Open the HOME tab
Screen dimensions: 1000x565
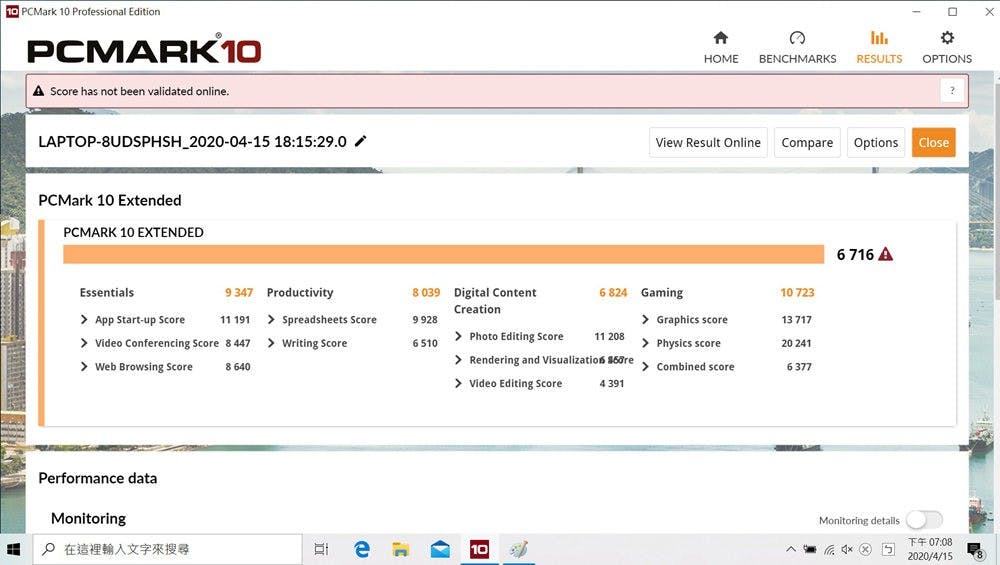[721, 48]
